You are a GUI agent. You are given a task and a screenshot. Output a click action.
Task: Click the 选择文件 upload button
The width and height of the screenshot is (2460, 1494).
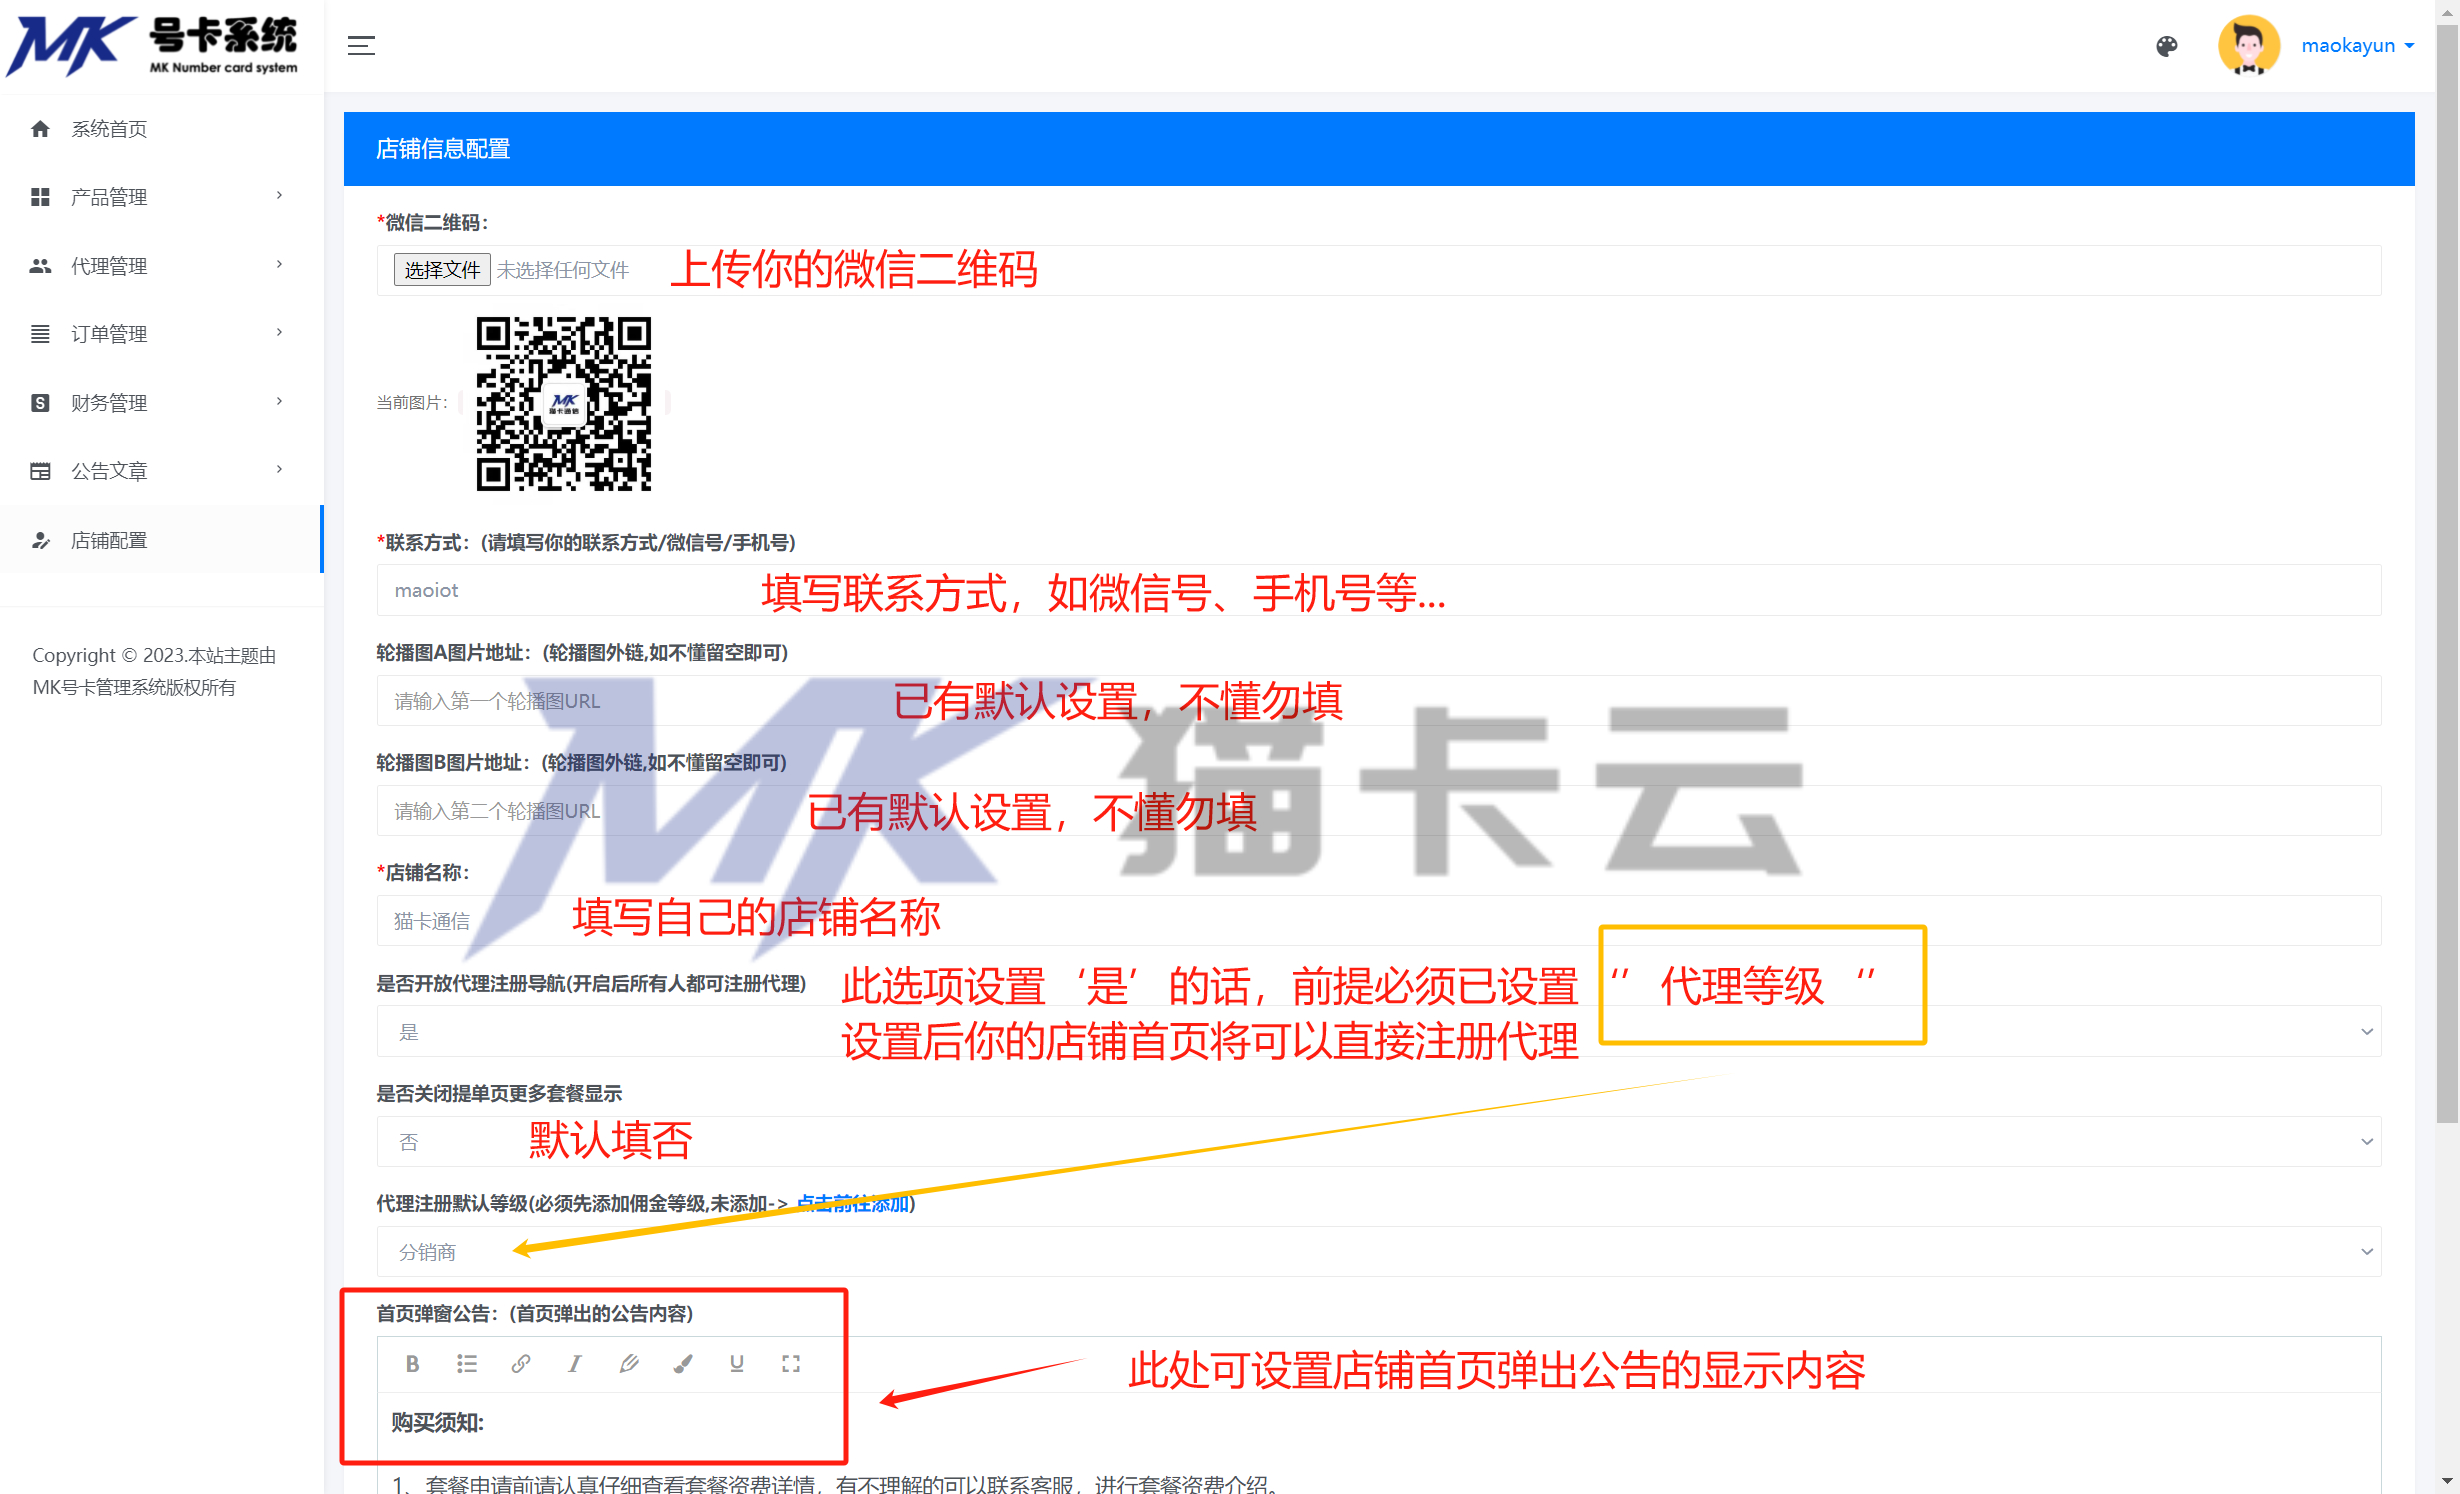442,270
